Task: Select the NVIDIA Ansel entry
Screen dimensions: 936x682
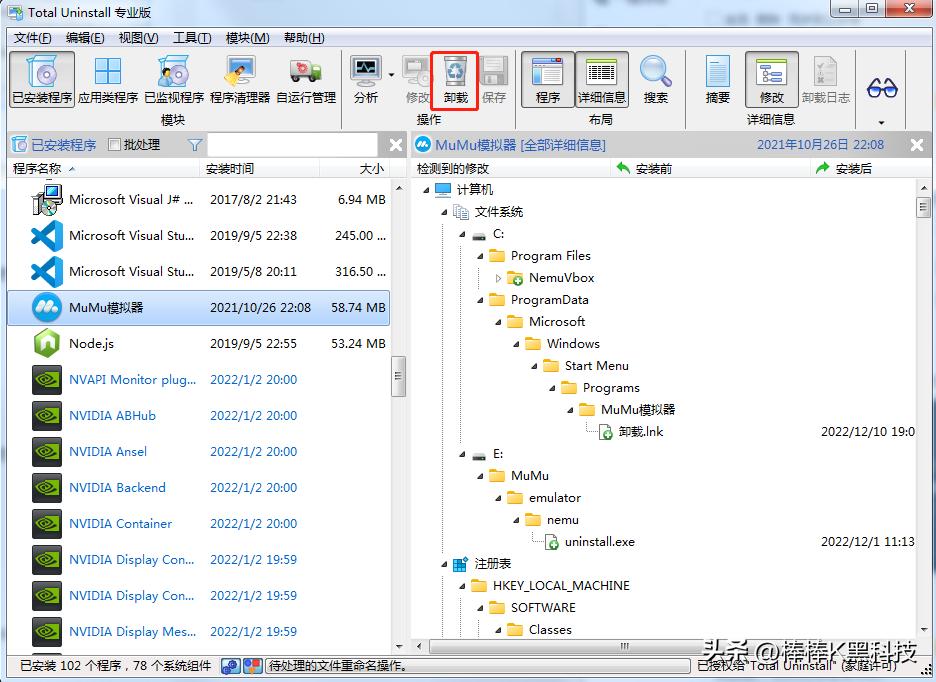Action: pos(198,452)
